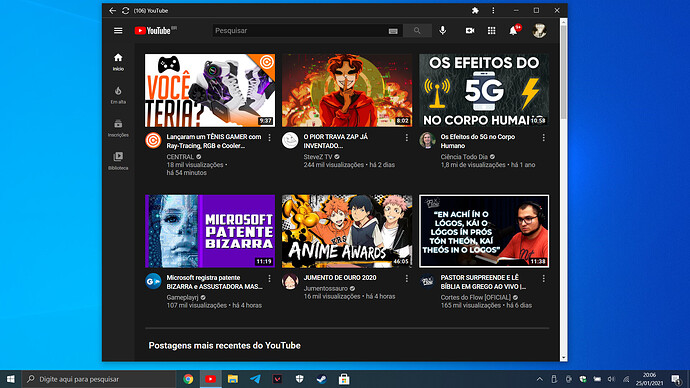Open the notifications bell
The image size is (690, 388).
(x=513, y=31)
